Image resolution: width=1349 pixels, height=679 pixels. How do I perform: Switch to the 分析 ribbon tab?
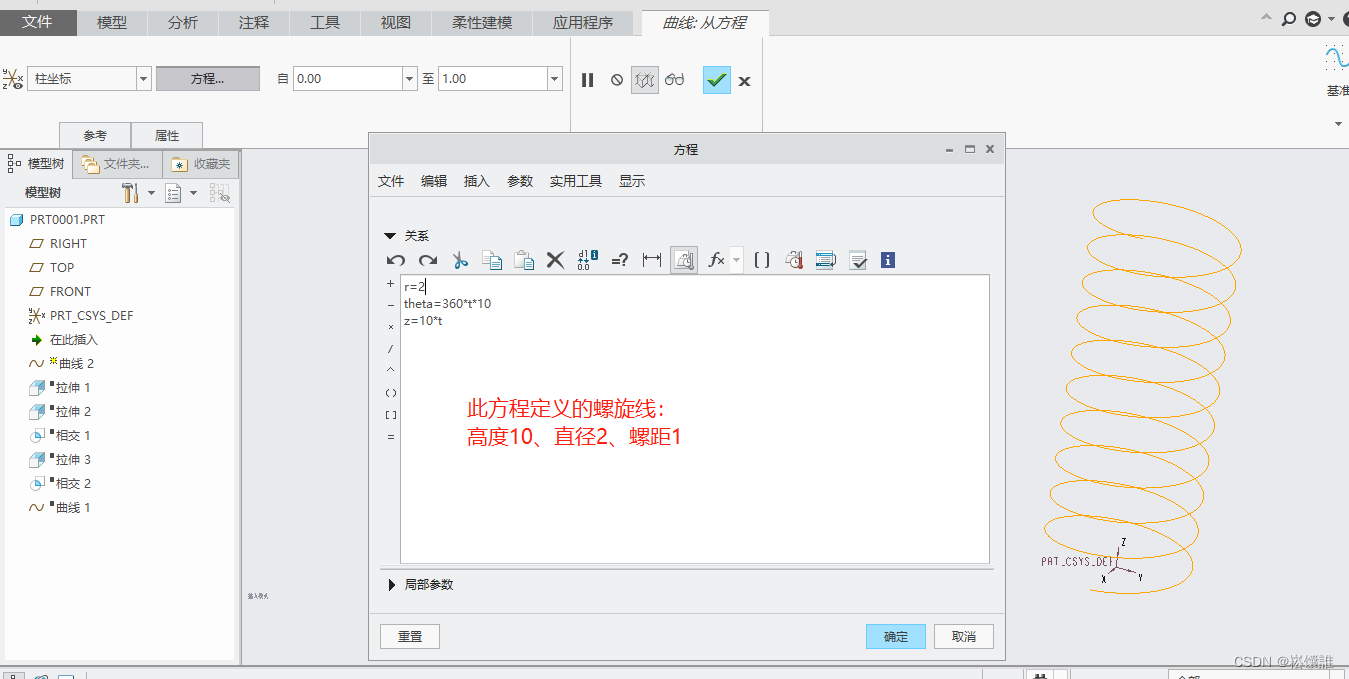coord(183,23)
